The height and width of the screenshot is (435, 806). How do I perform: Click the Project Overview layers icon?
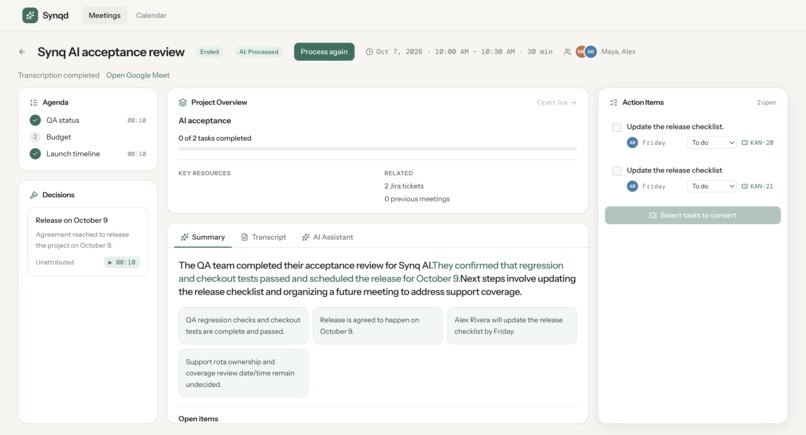[x=182, y=102]
